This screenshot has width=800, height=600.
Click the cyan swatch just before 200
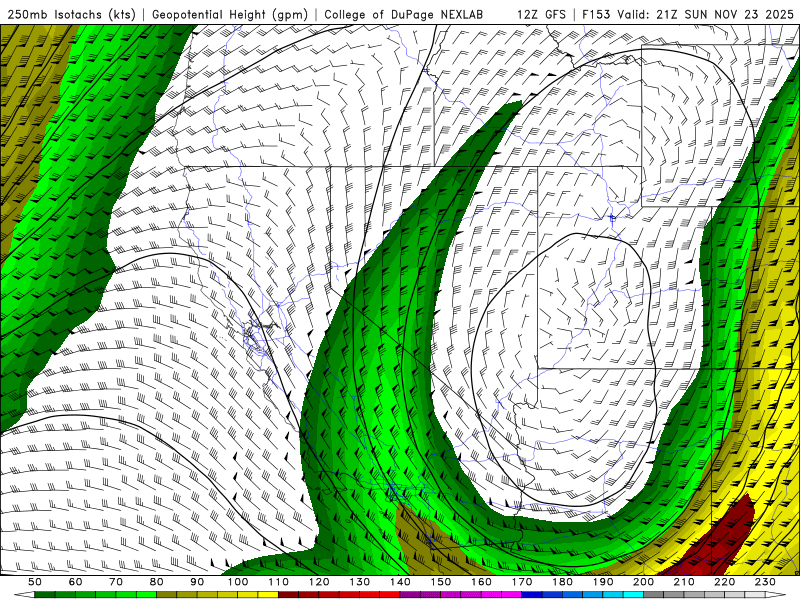(x=633, y=594)
